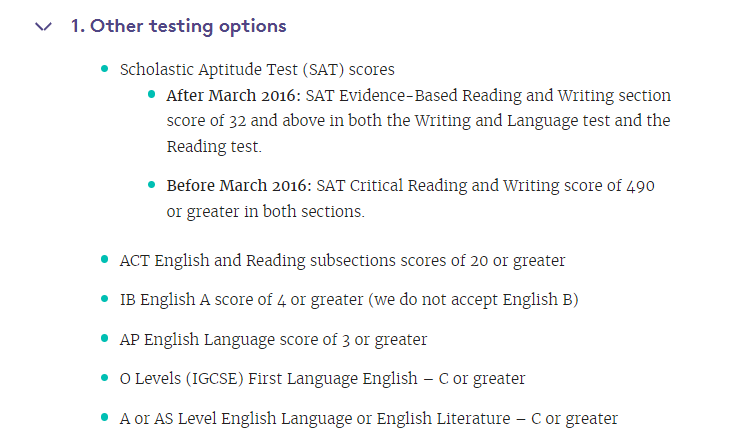Click the bold 'Before March 2016:' label
Screen dimensions: 744x440
pos(231,186)
